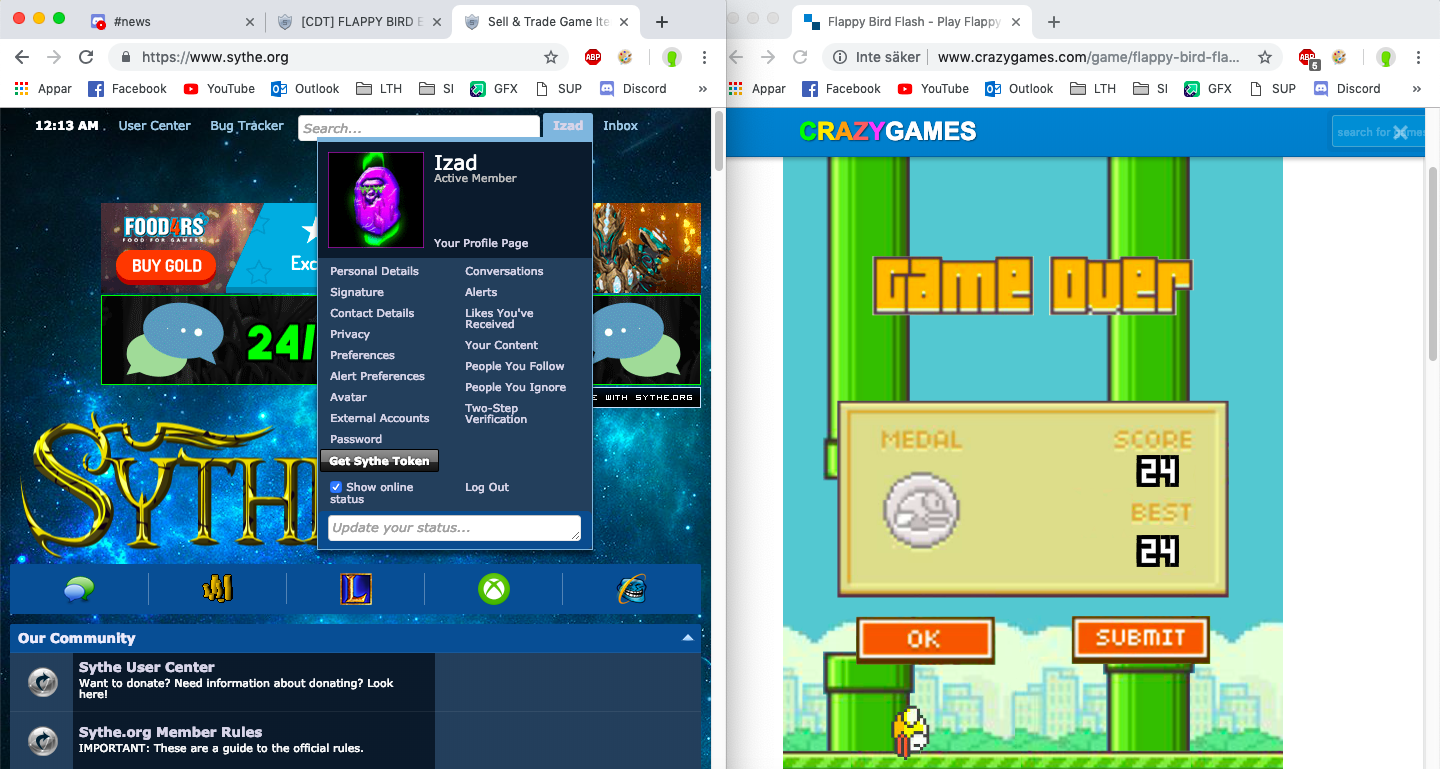Open the Bug Tracker link

[x=247, y=126]
